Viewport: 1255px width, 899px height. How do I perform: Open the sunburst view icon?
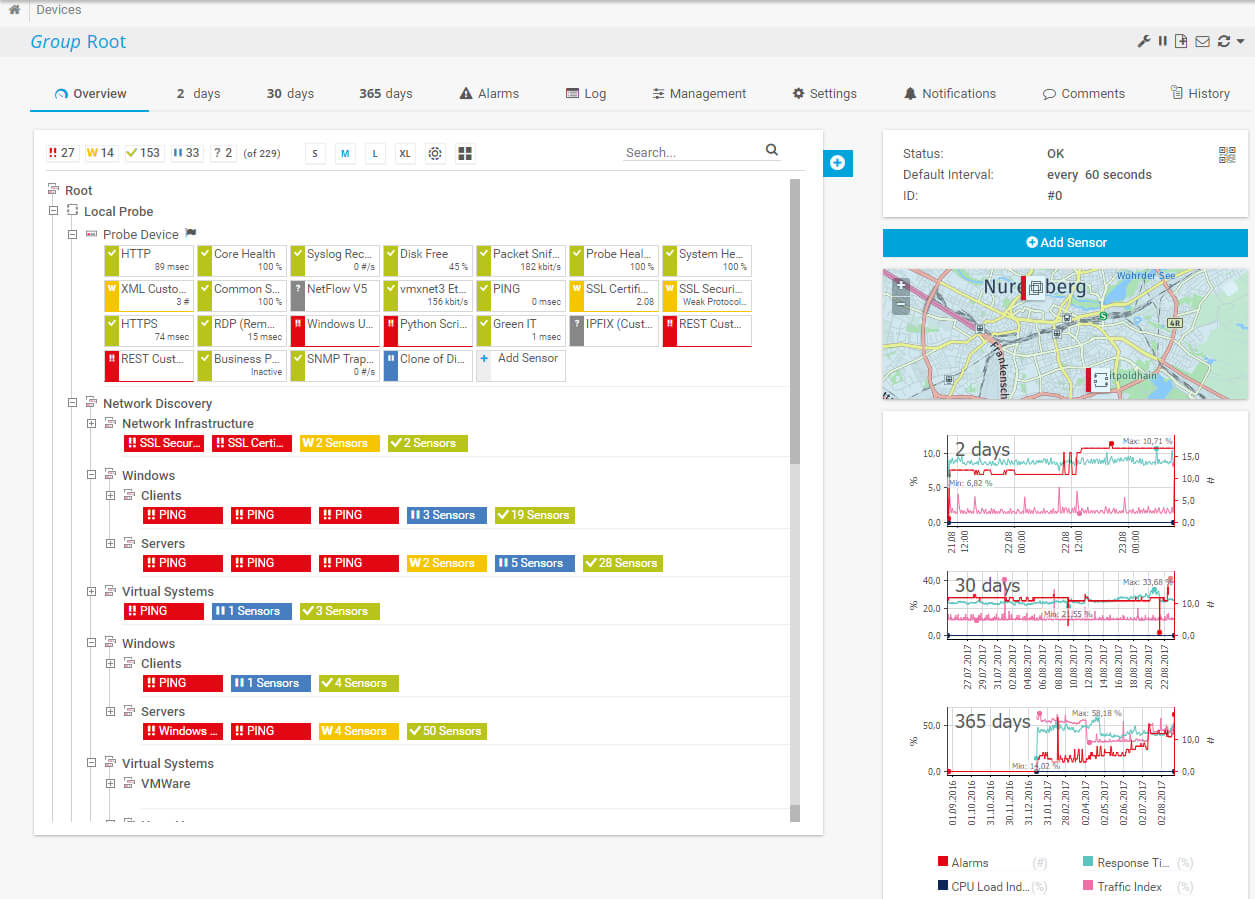click(435, 153)
